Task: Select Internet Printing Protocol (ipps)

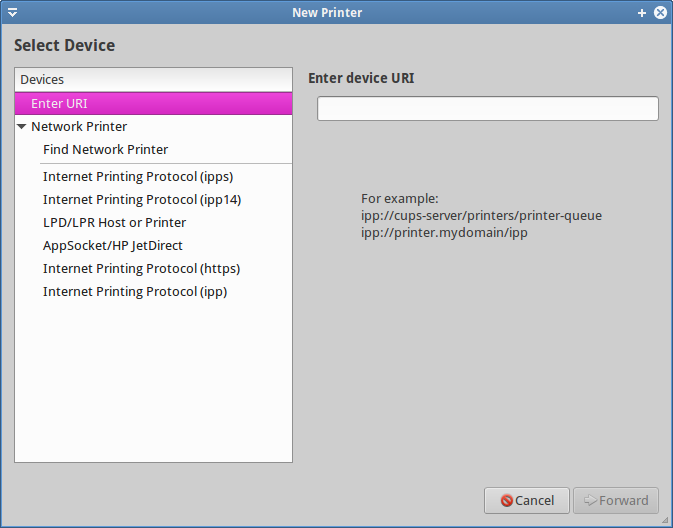Action: point(138,177)
